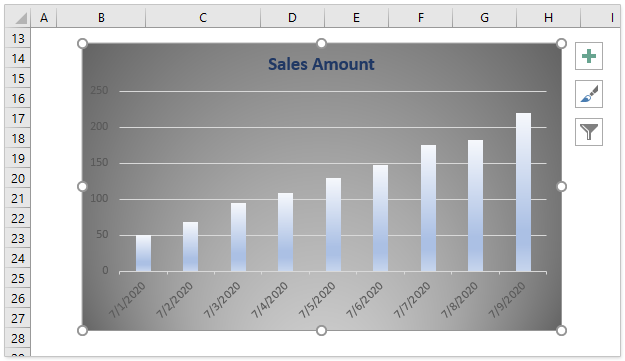Select row 16 header
Screen dimensions: 625x361
pos(18,98)
